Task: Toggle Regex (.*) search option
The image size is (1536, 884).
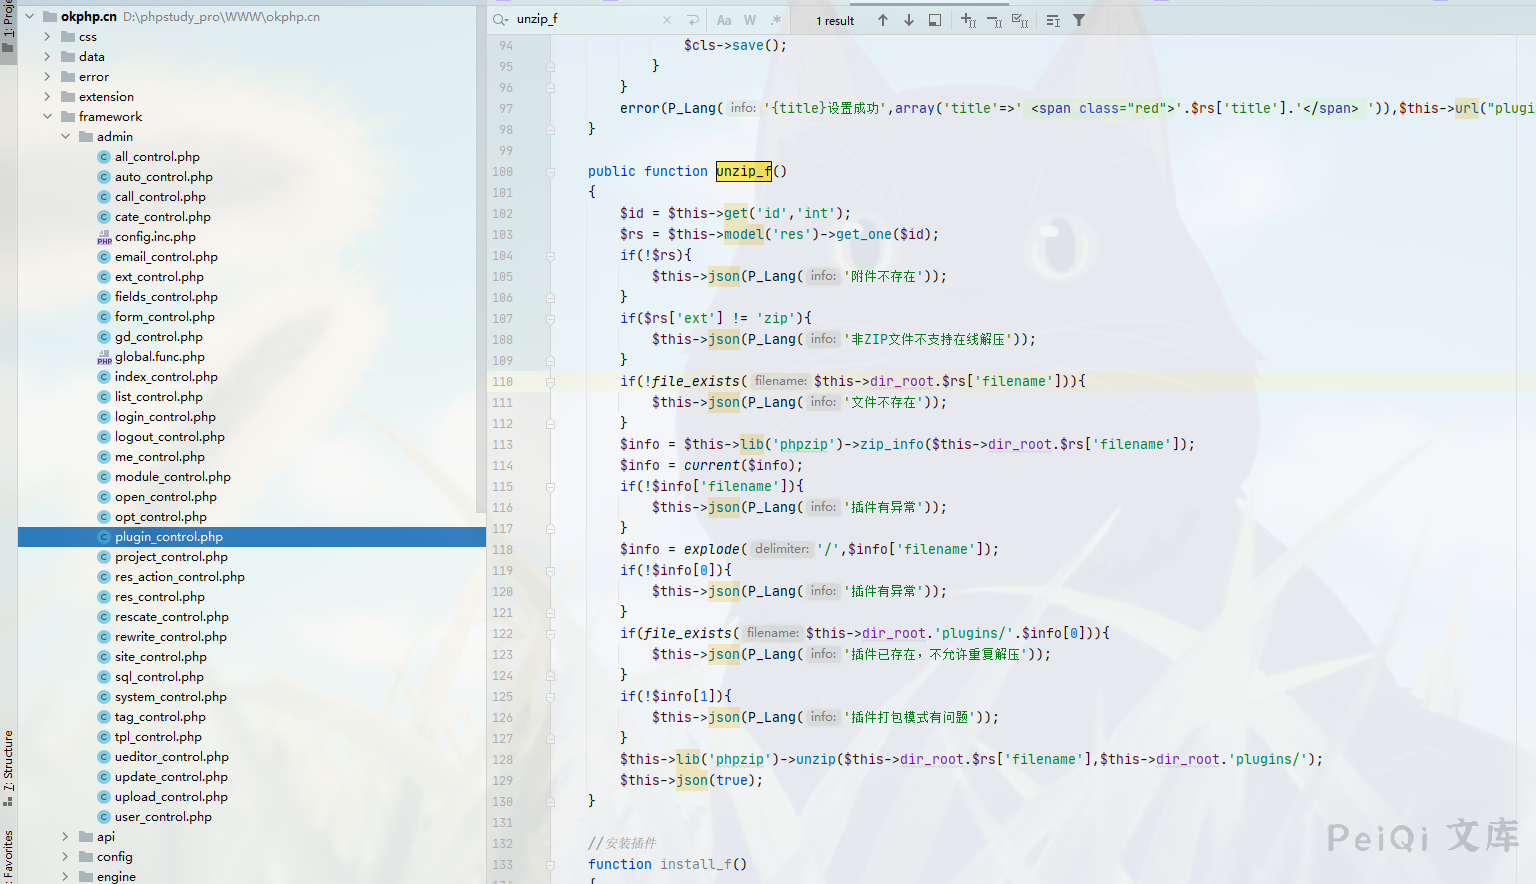Action: (775, 20)
